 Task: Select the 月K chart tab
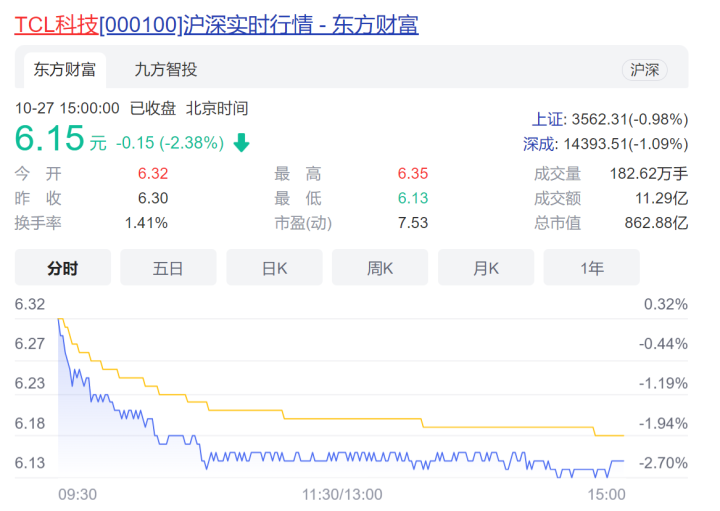tap(486, 268)
